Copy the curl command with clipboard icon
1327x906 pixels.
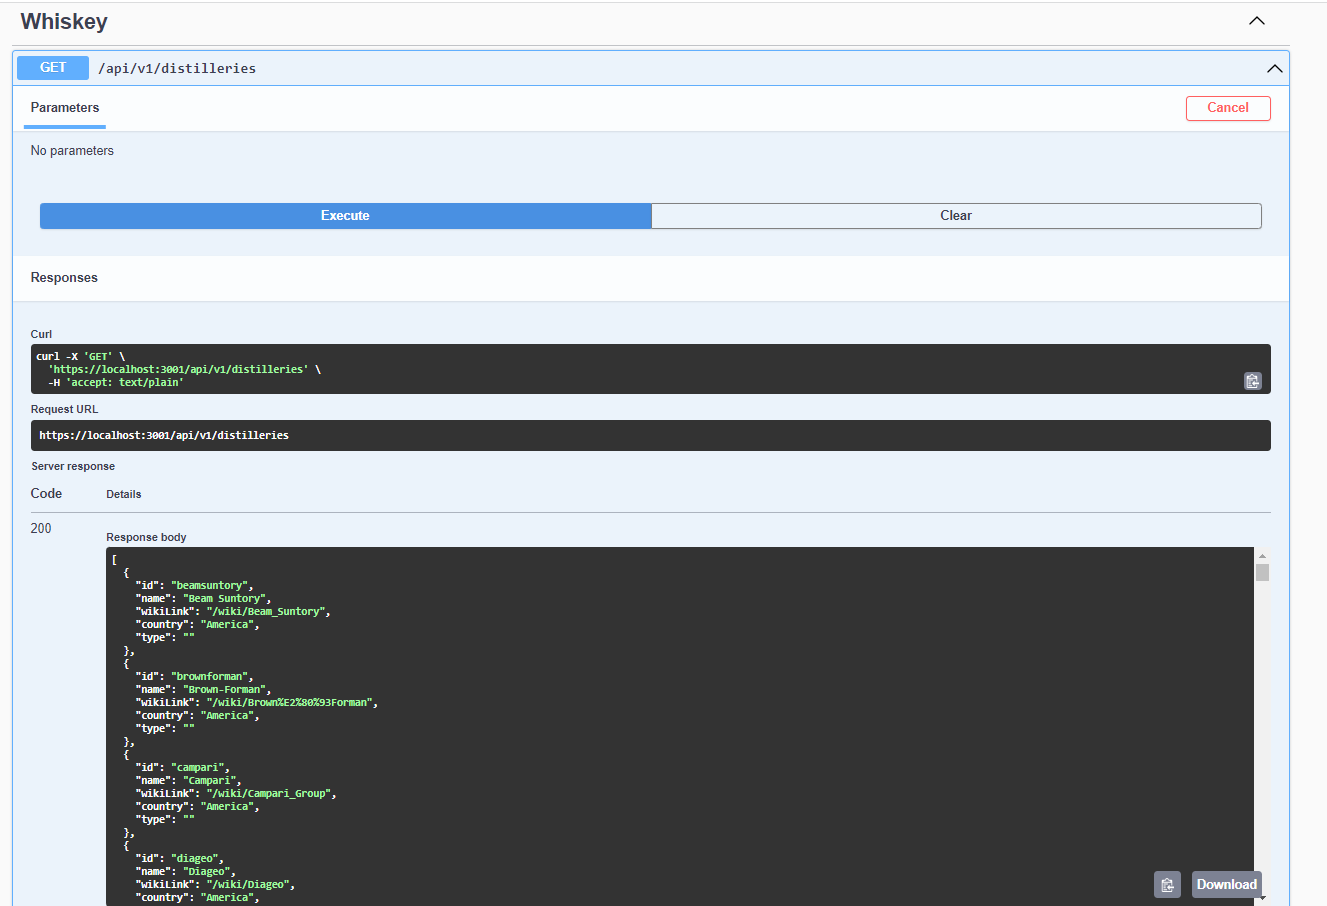click(x=1252, y=381)
